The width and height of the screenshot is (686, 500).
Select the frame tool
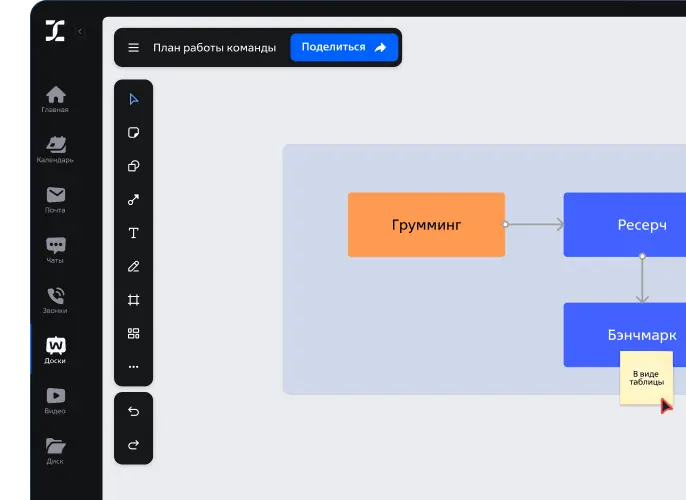click(x=133, y=300)
